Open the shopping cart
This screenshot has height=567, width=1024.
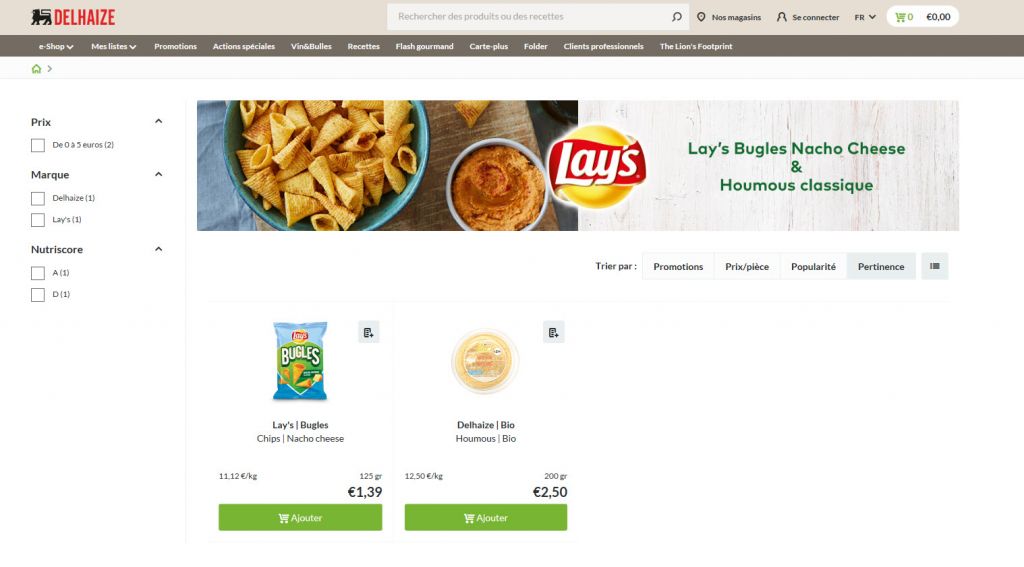click(922, 17)
